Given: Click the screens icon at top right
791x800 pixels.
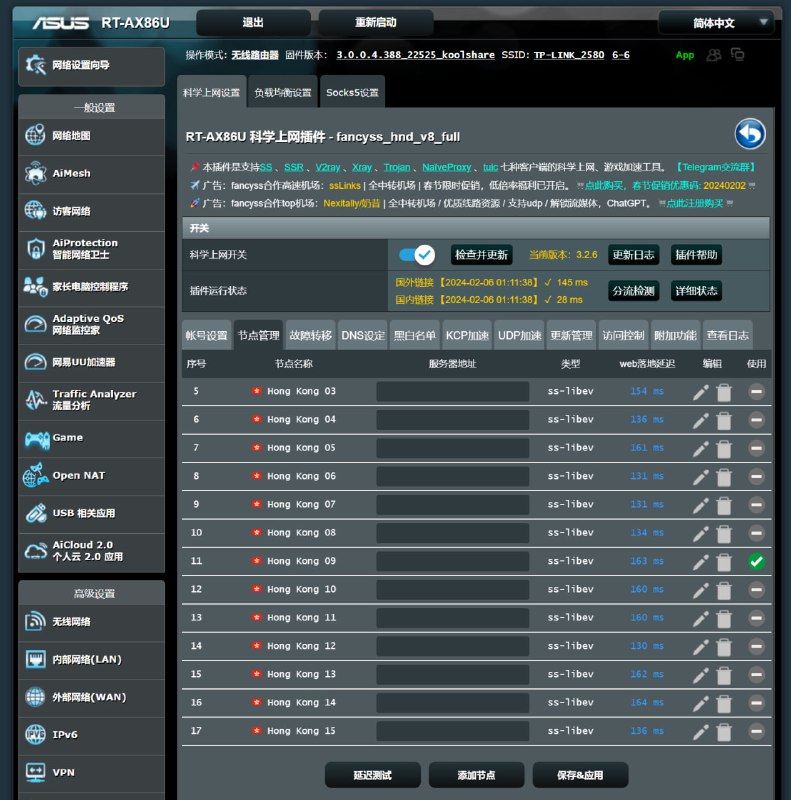Looking at the screenshot, I should (x=737, y=54).
